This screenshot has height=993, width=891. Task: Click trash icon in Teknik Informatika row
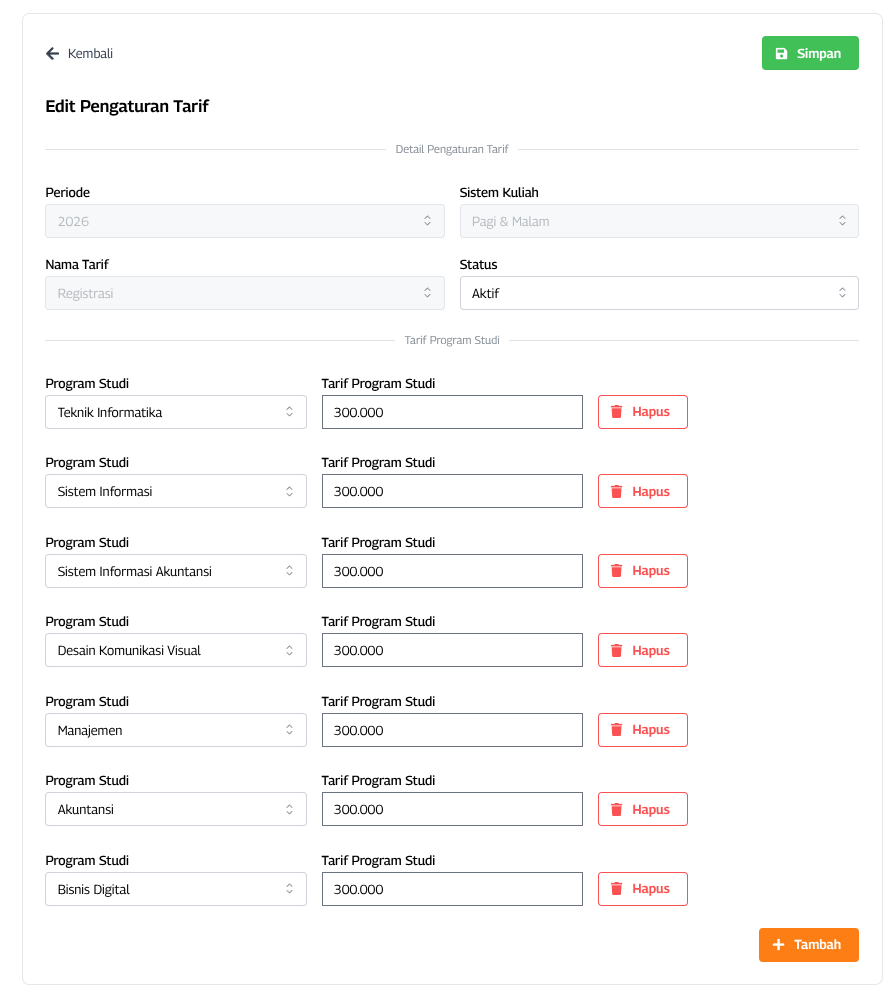point(617,412)
